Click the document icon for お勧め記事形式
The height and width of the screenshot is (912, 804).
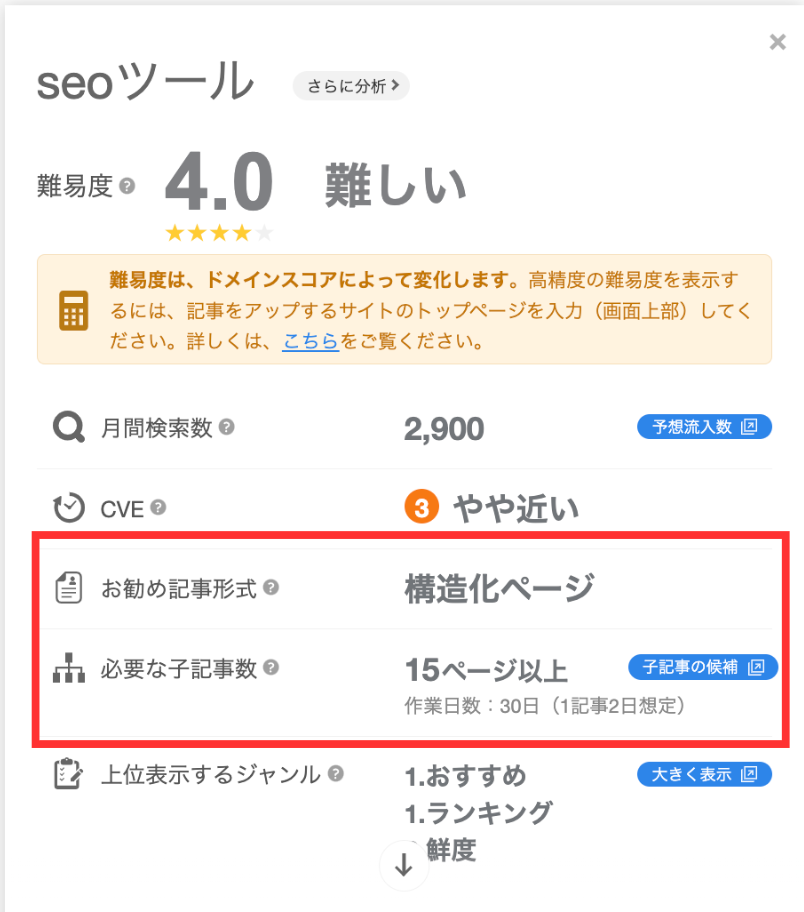coord(67,589)
